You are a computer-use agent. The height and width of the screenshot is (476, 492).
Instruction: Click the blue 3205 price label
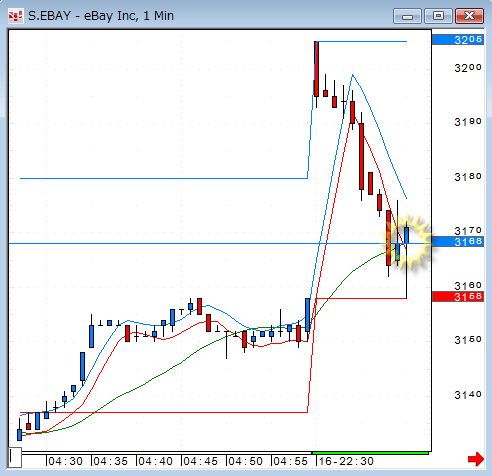point(458,40)
